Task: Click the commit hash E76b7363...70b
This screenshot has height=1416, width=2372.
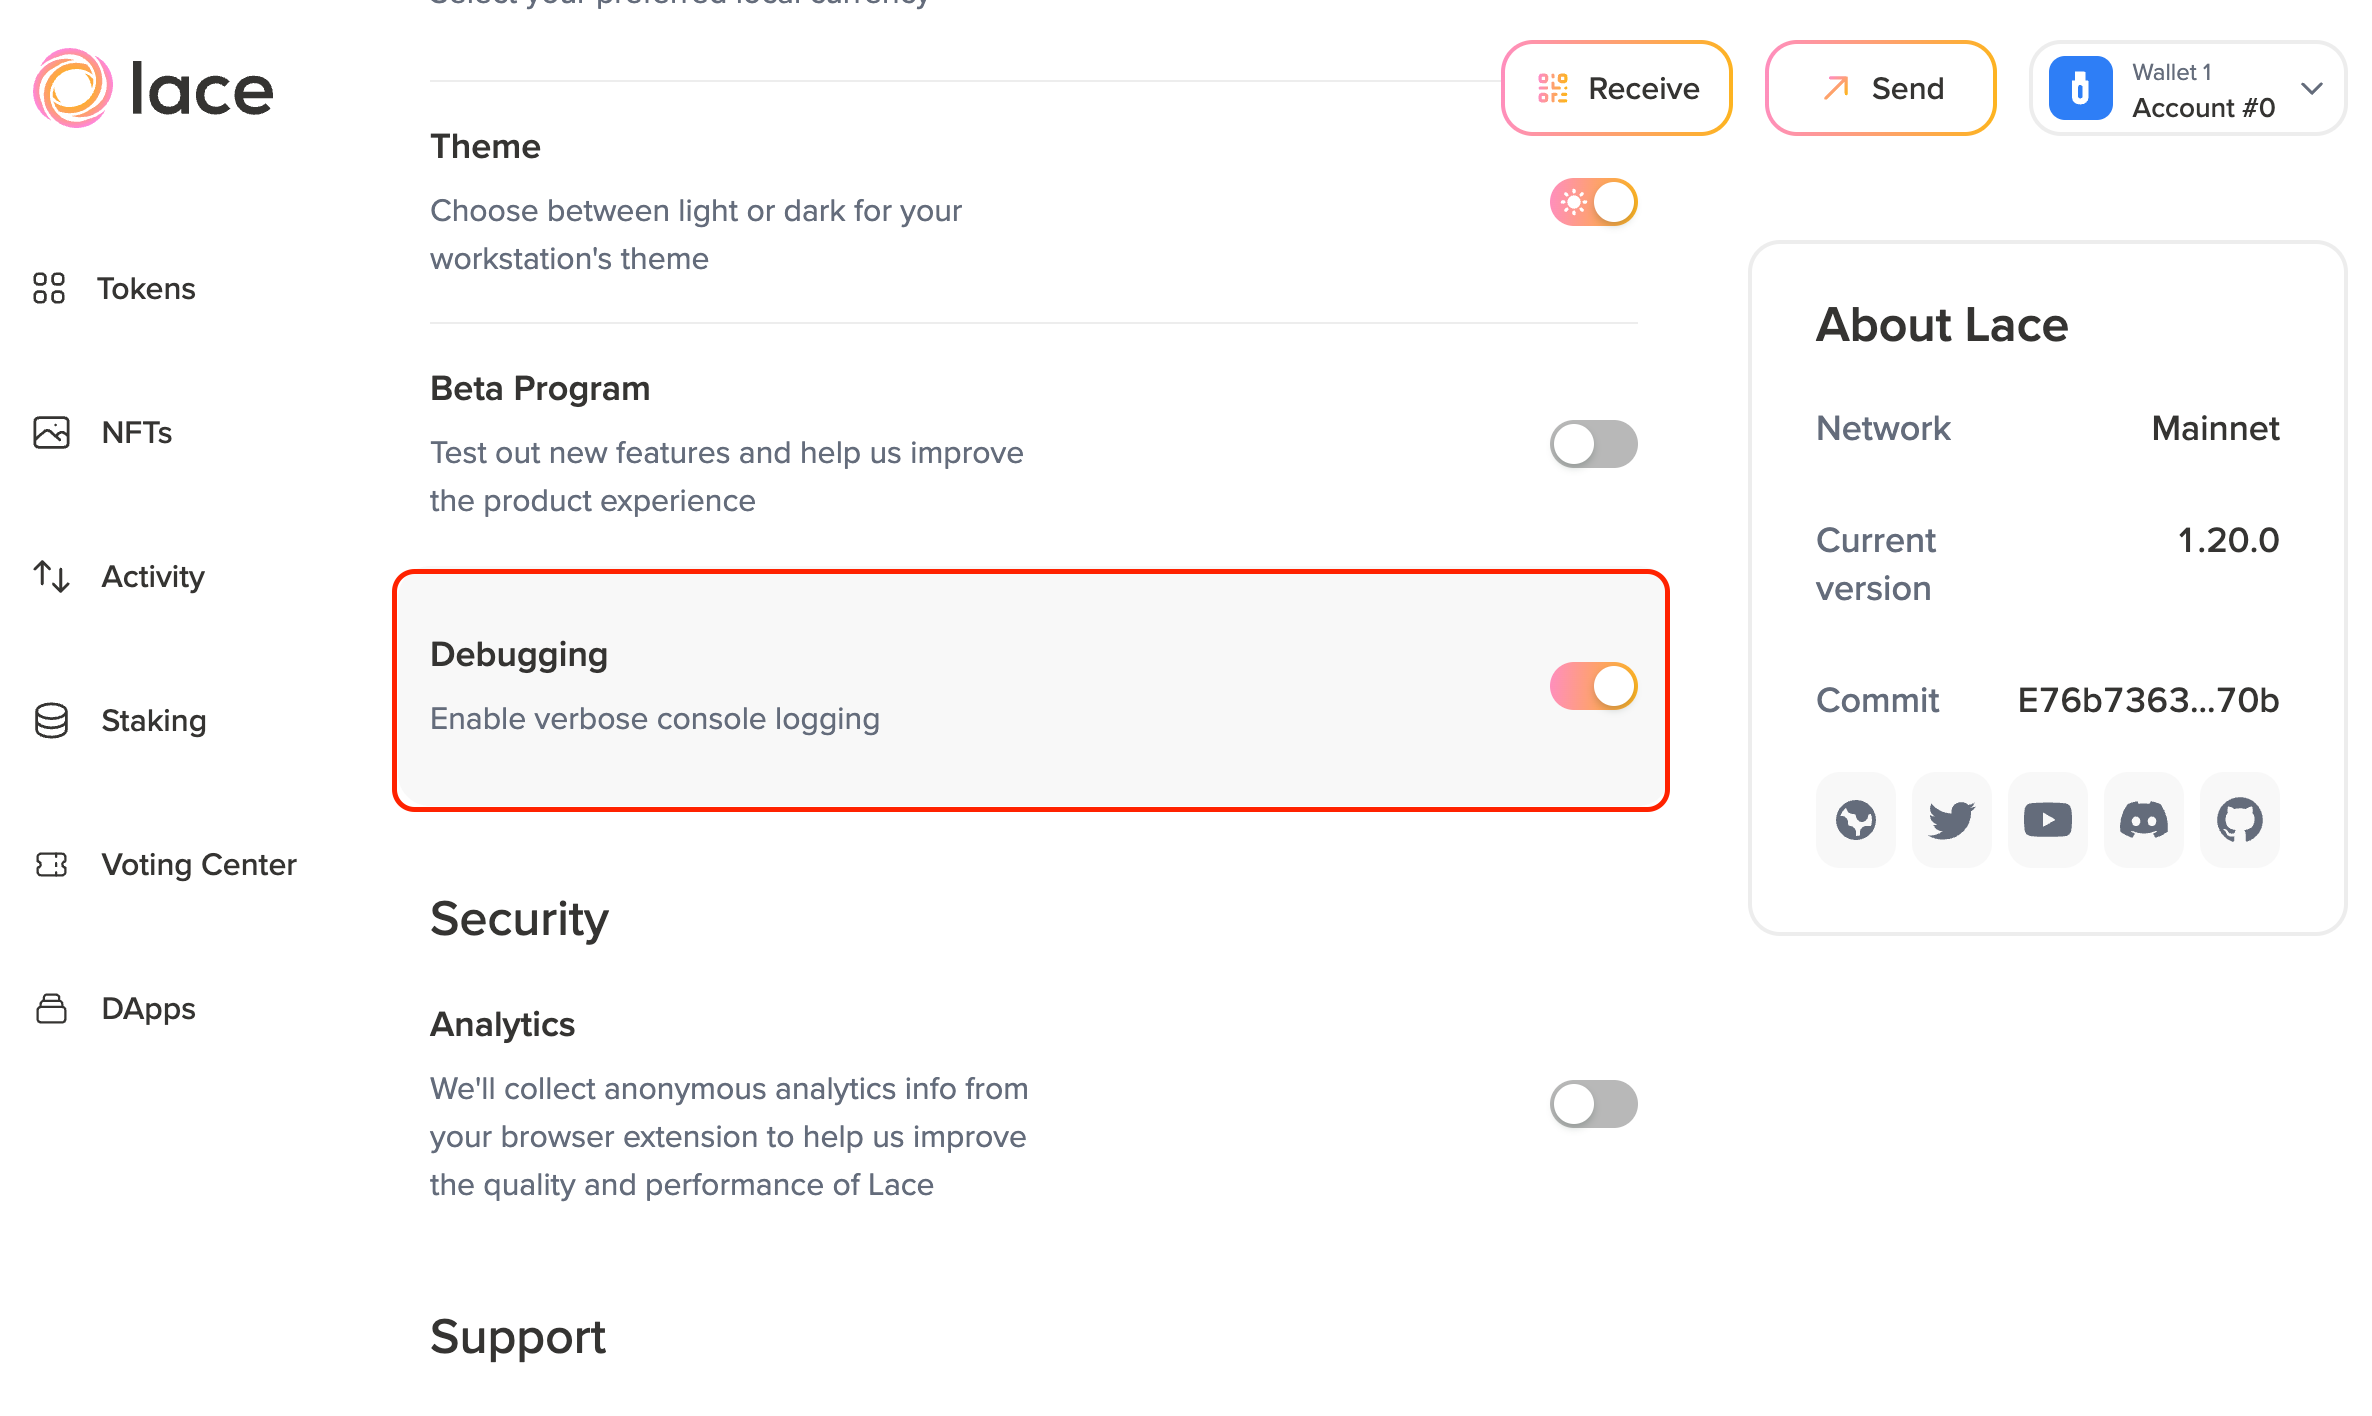Action: coord(2147,700)
